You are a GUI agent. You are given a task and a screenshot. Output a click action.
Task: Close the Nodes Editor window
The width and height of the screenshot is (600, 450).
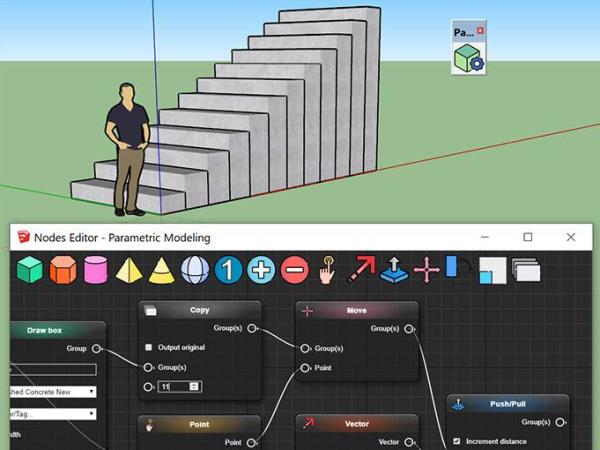click(571, 237)
